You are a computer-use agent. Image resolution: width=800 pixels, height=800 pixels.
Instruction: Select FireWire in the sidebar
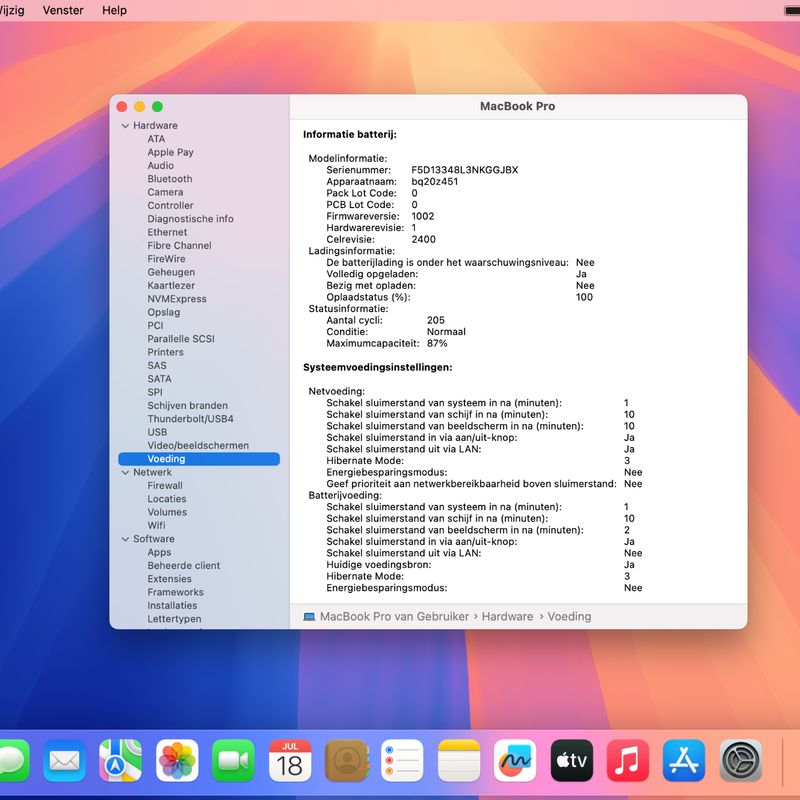[x=166, y=259]
